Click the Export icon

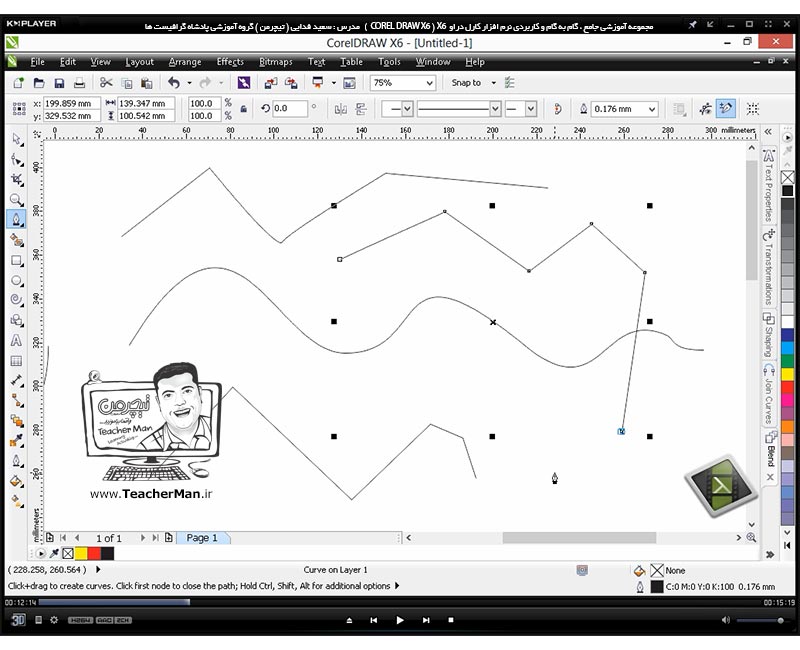click(x=291, y=83)
